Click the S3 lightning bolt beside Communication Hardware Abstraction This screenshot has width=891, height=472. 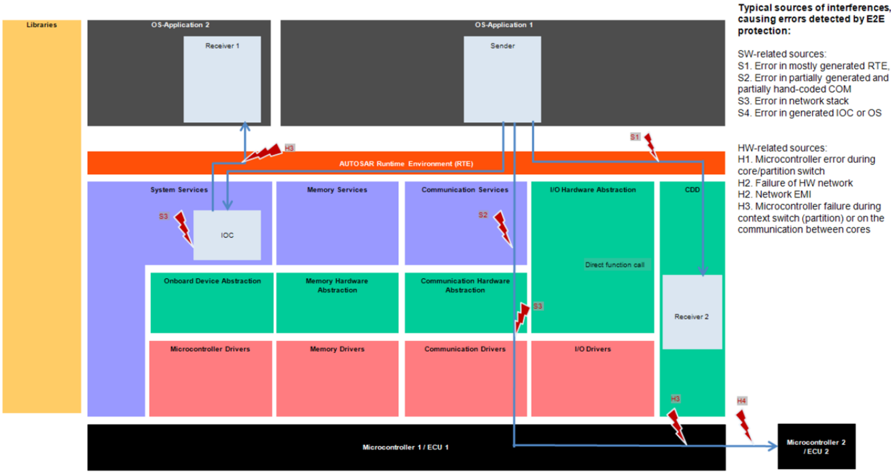pyautogui.click(x=522, y=317)
